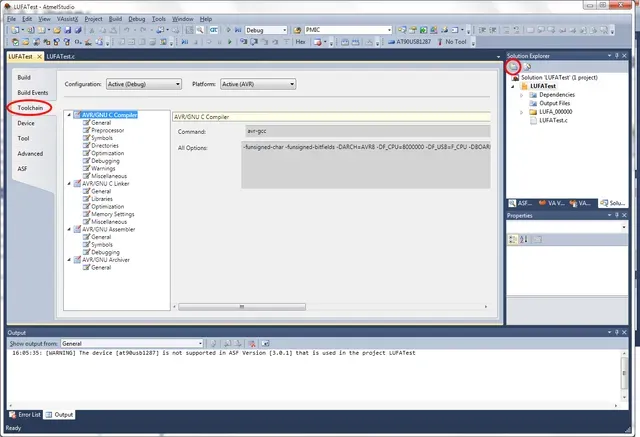Viewport: 640px width, 437px height.
Task: Open the Tools menu
Action: click(159, 19)
